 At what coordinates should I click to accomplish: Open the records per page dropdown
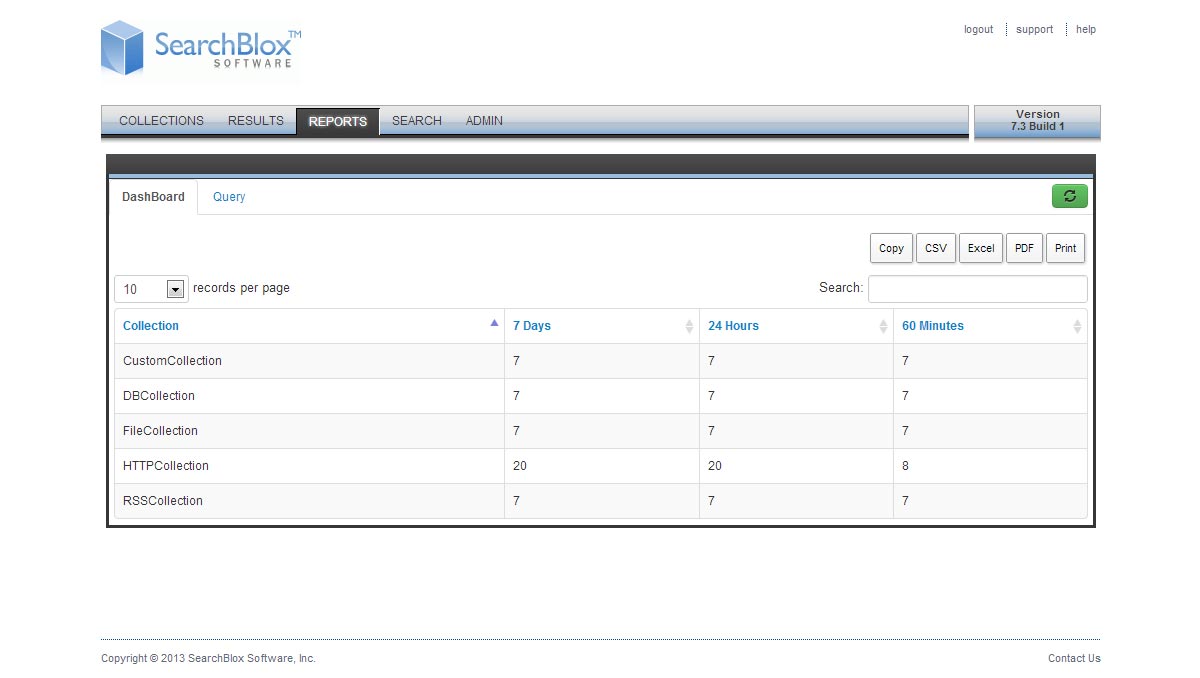tap(151, 289)
